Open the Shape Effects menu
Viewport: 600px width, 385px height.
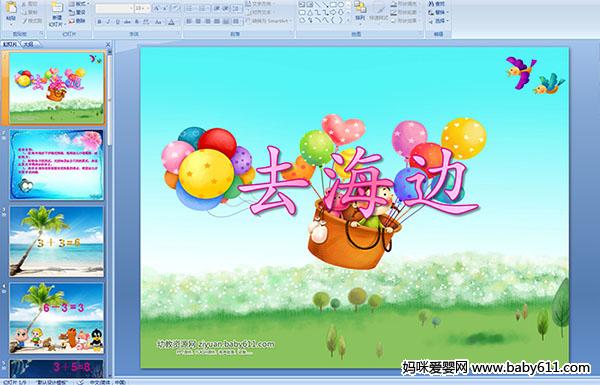[x=405, y=21]
